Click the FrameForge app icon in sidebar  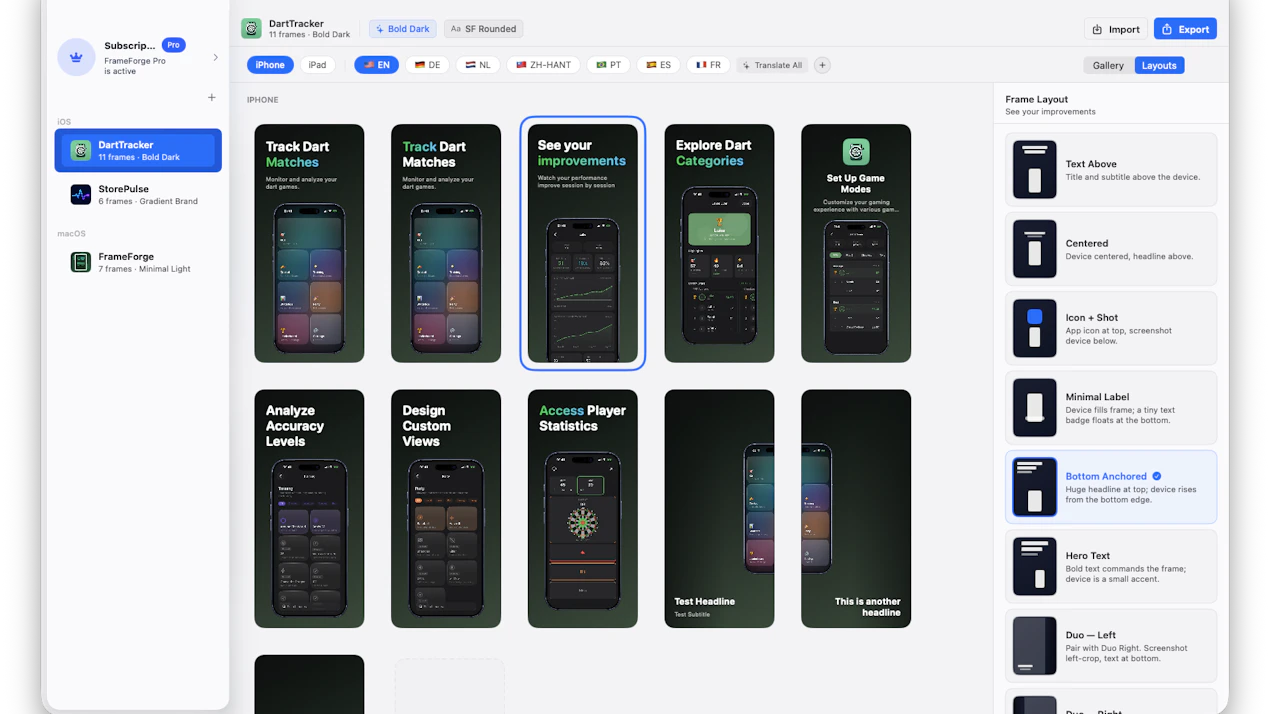coord(81,262)
